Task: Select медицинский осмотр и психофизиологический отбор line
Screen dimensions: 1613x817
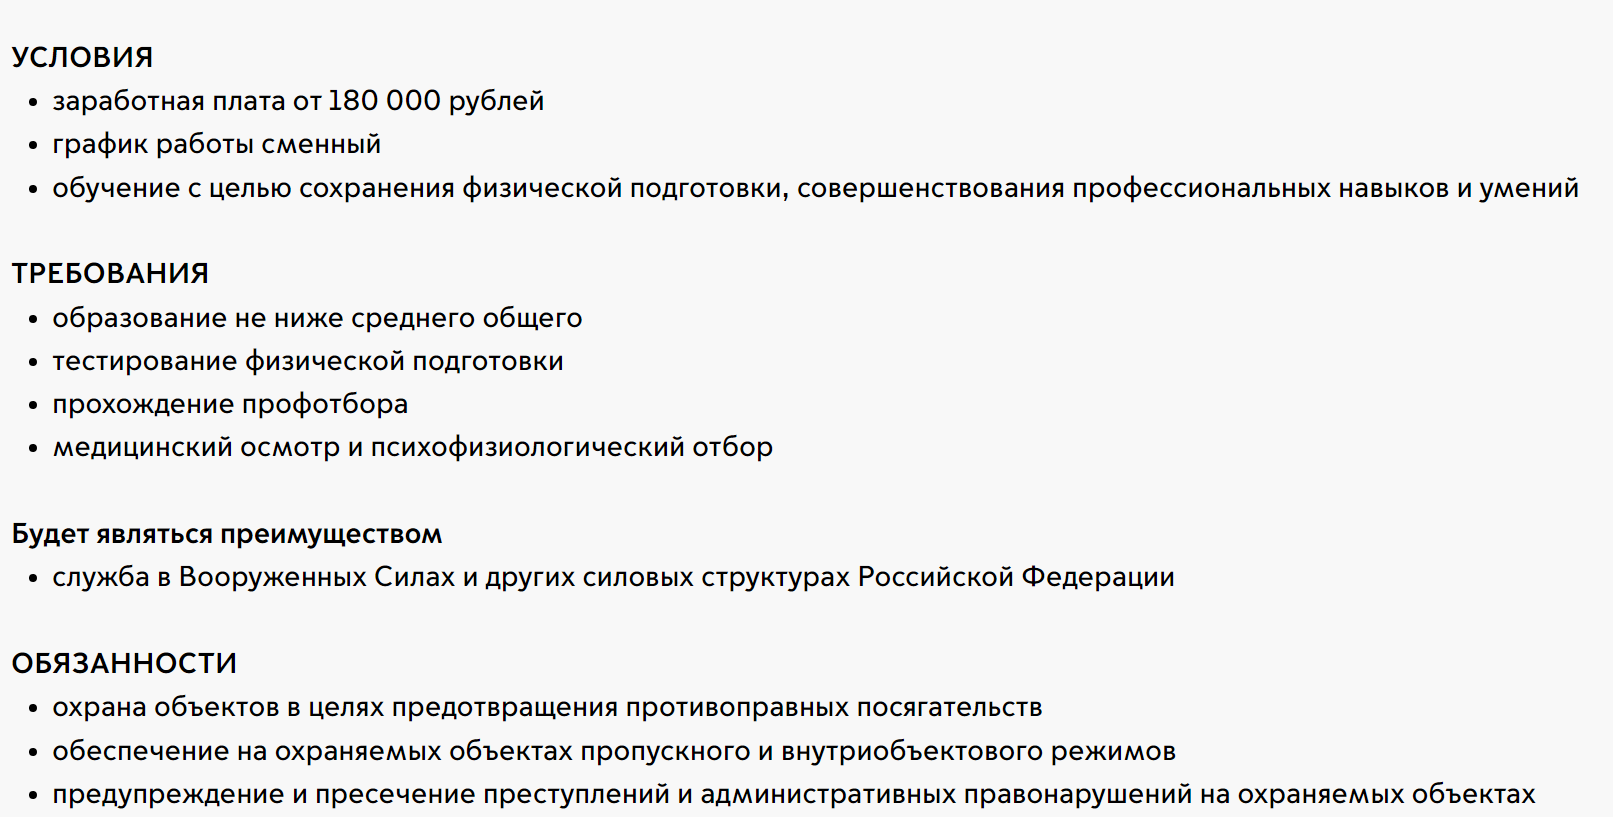Action: [413, 447]
